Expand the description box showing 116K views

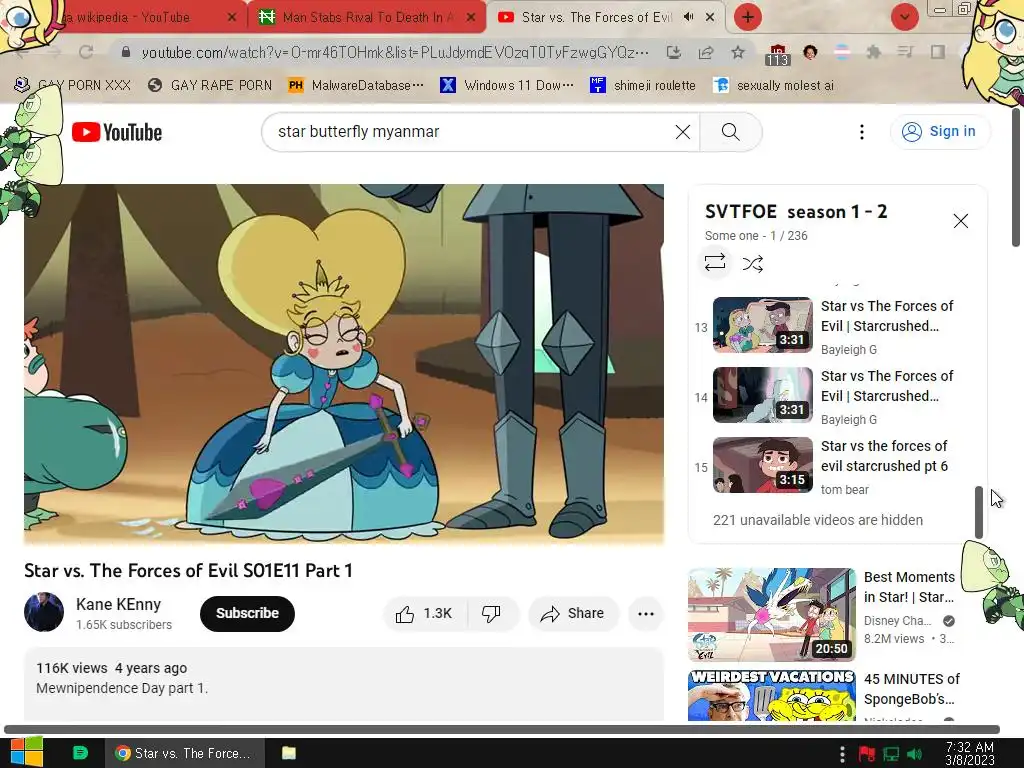pos(344,684)
